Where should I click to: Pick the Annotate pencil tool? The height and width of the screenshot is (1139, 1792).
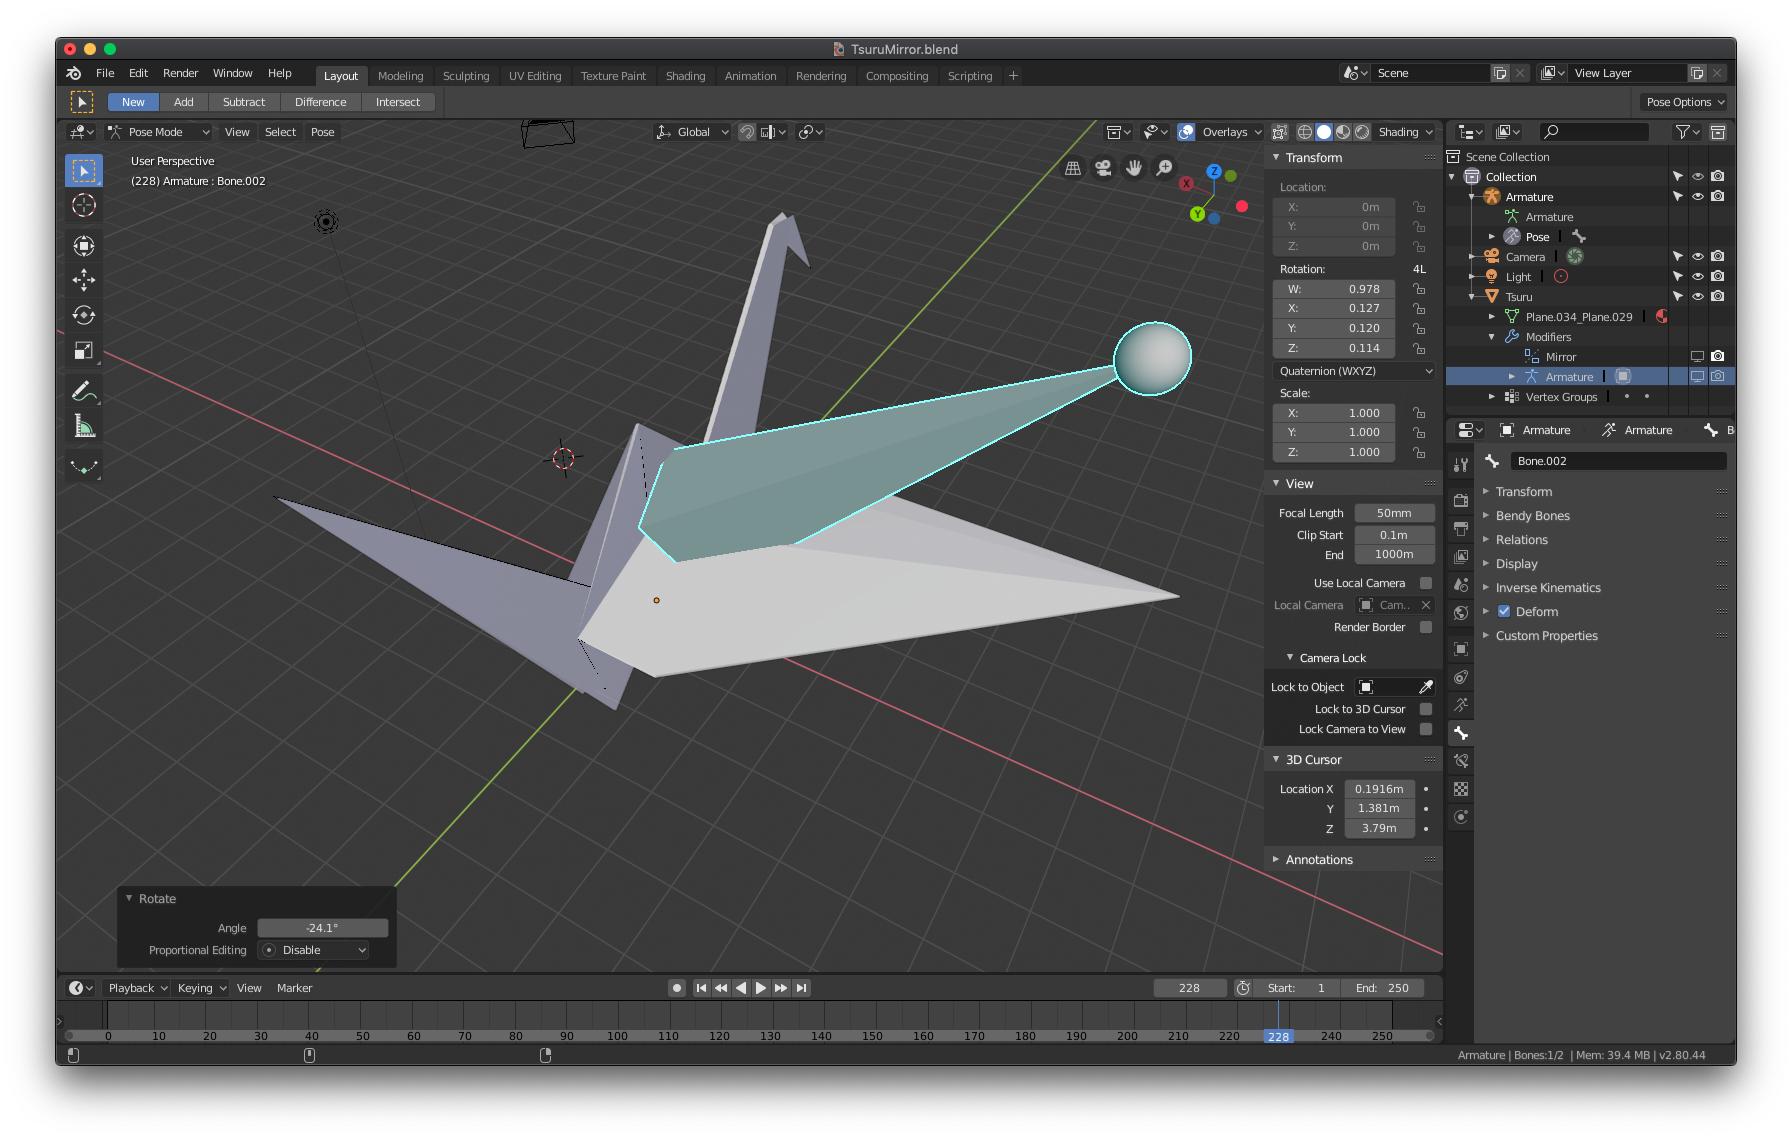84,391
